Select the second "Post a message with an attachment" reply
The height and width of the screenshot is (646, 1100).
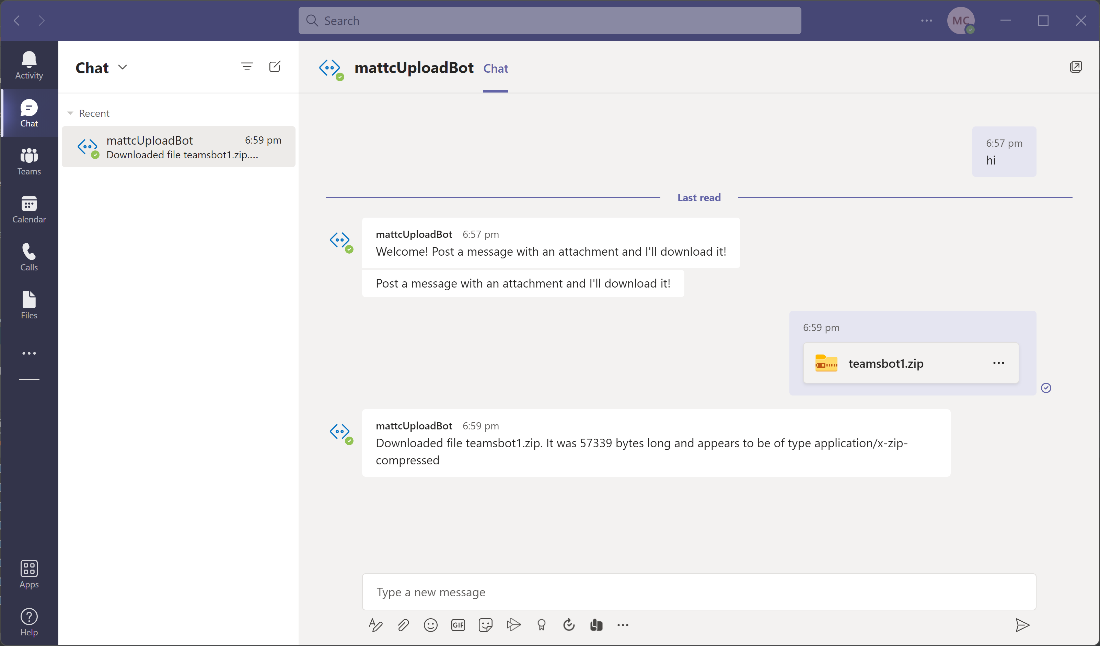(x=523, y=283)
